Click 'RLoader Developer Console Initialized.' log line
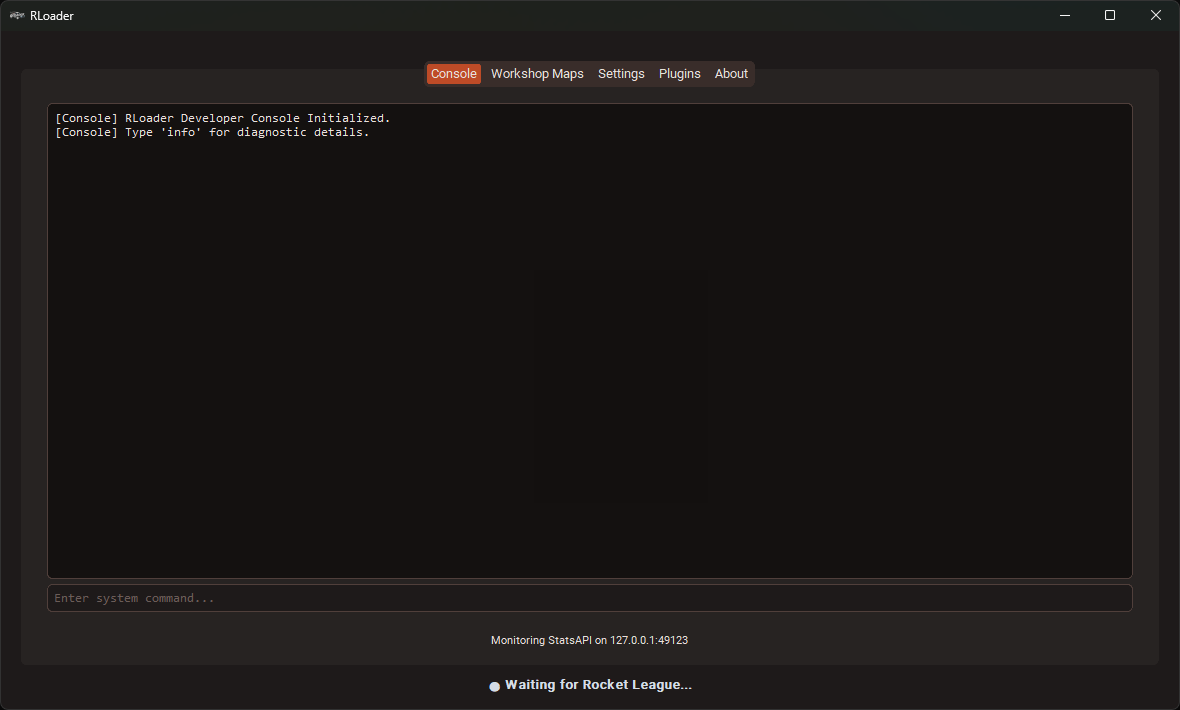1180x710 pixels. [223, 118]
